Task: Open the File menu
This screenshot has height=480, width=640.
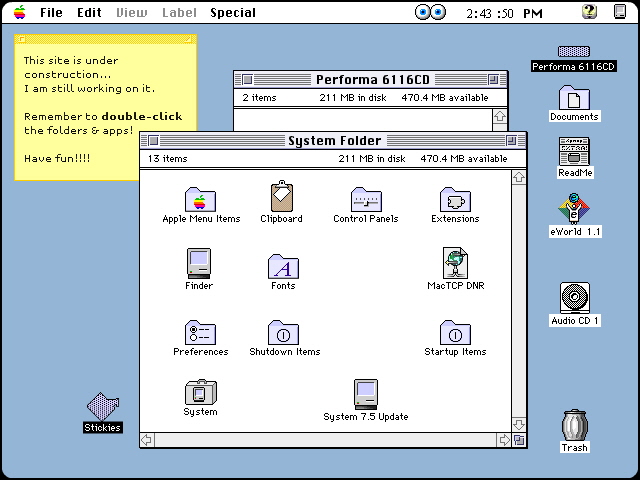Action: [x=51, y=13]
